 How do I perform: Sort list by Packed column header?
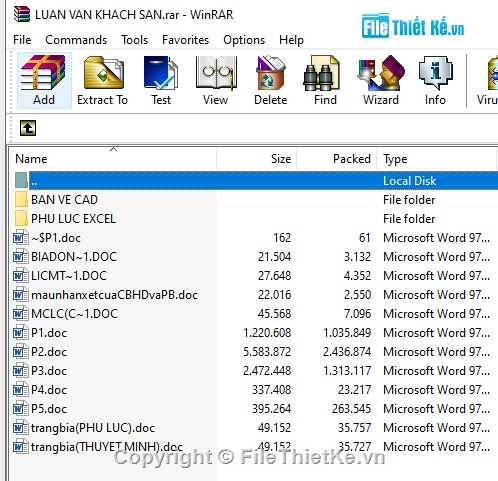337,159
